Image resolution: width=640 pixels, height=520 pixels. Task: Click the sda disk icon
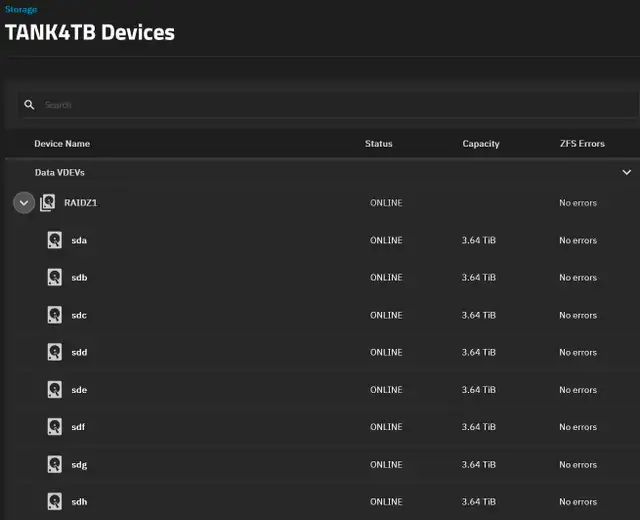[54, 240]
